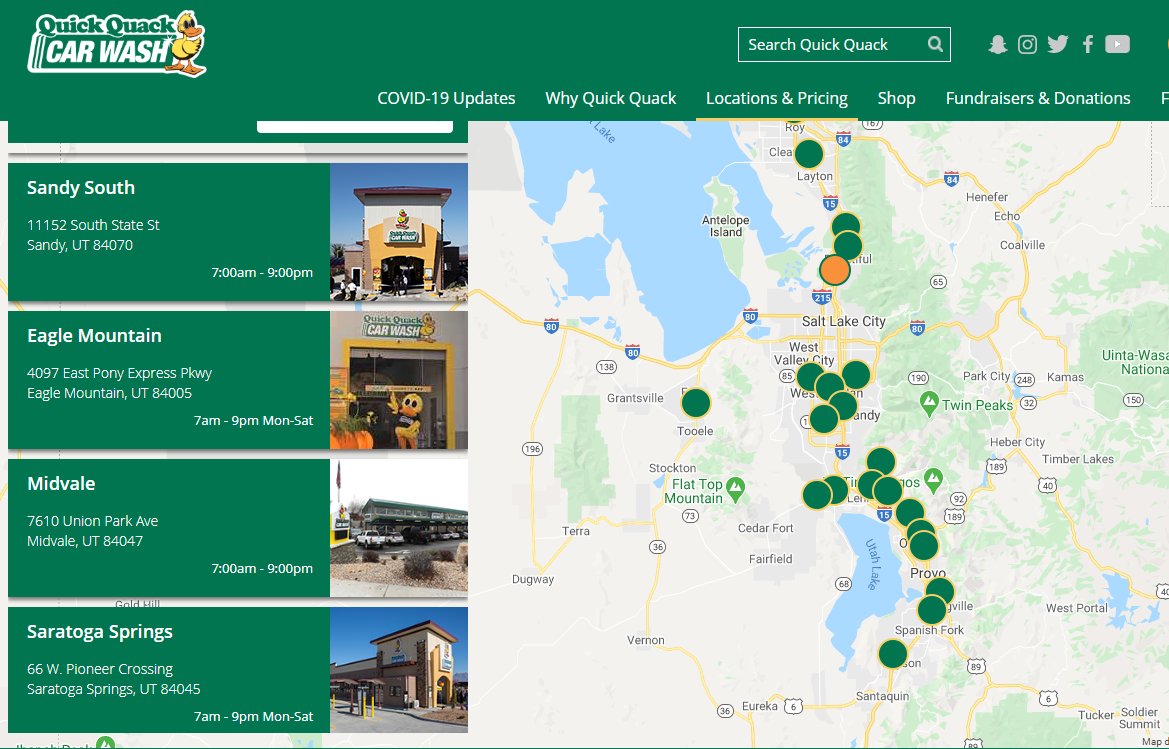This screenshot has height=749, width=1169.
Task: Click the Quick Quack Car Wash logo
Action: click(x=117, y=44)
